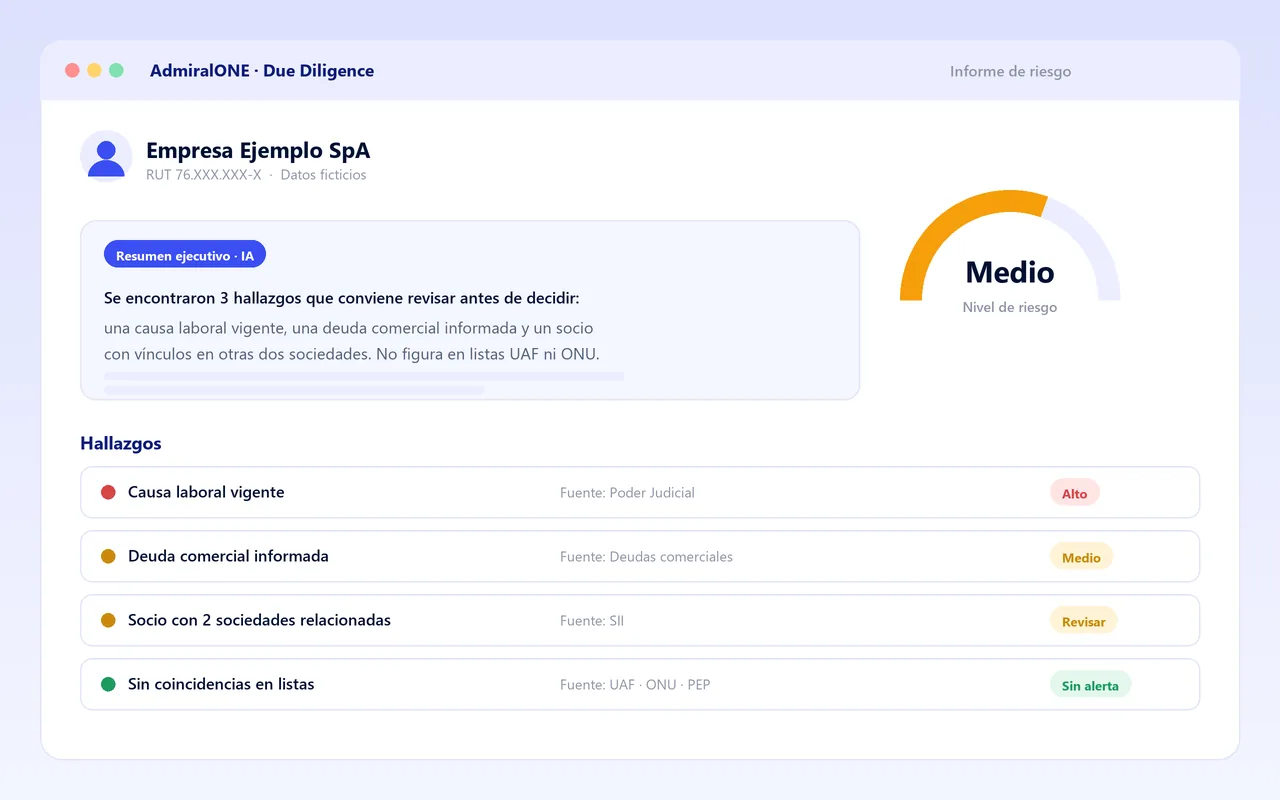This screenshot has width=1280, height=800.
Task: Click the RUT 76.XXX.XXX-X text
Action: (204, 175)
